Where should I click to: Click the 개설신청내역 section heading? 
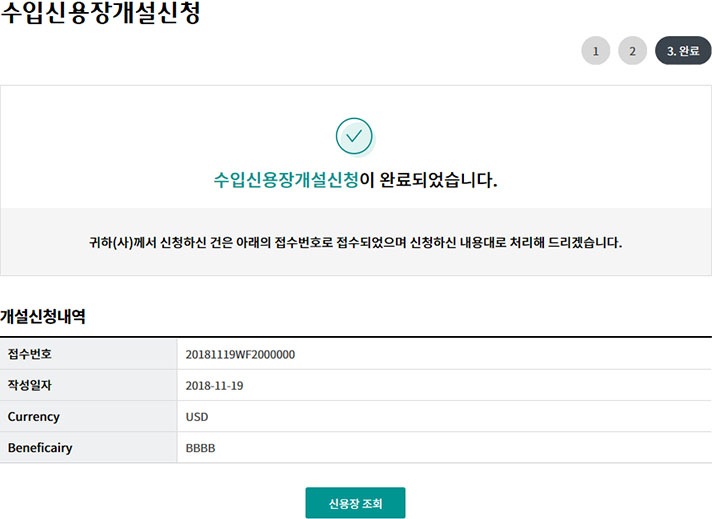point(43,316)
